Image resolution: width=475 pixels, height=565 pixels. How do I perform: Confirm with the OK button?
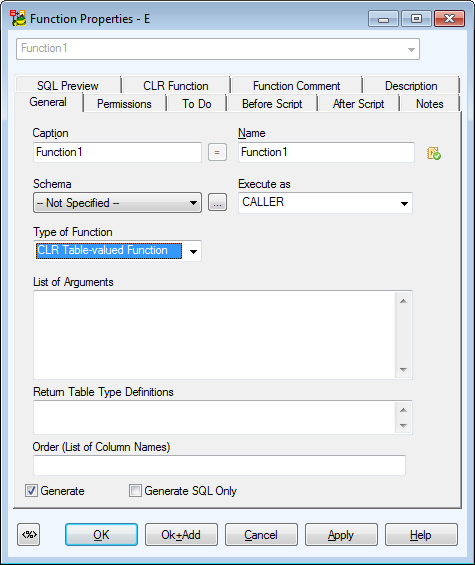tap(101, 535)
